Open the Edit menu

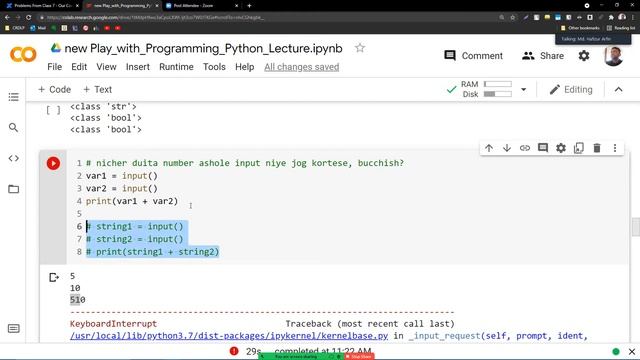click(x=79, y=67)
